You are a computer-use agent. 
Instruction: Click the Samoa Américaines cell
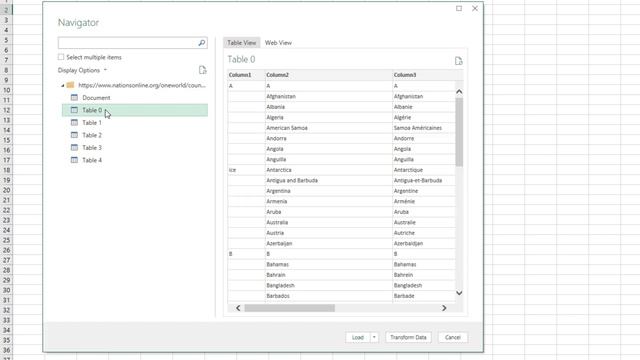424,128
